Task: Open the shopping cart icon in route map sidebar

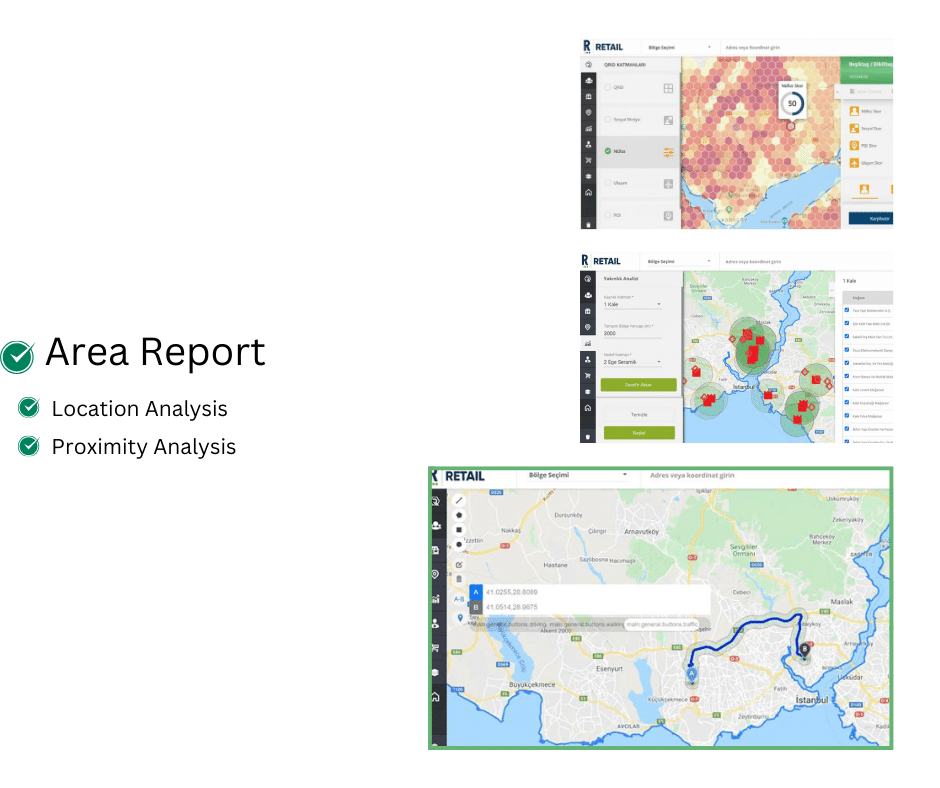Action: coord(436,648)
